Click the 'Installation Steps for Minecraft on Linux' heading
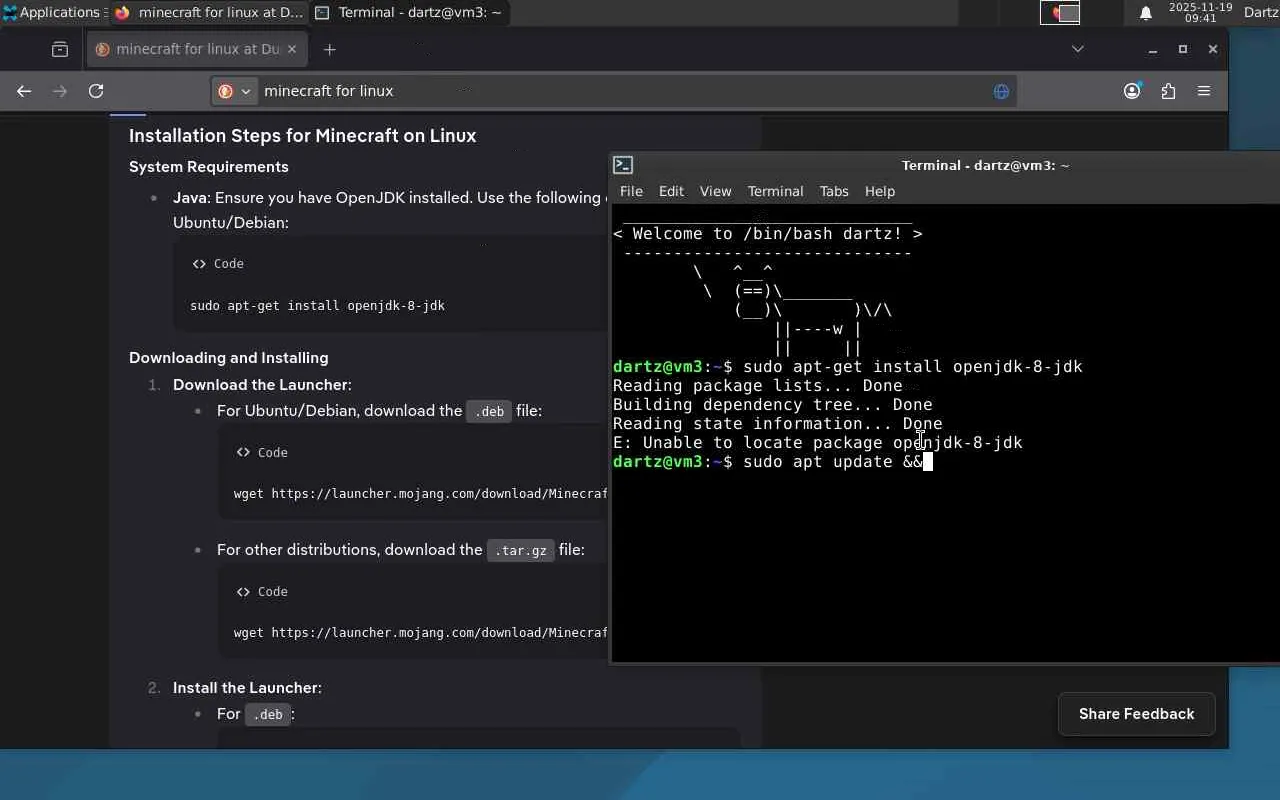Viewport: 1280px width, 800px height. click(x=302, y=136)
